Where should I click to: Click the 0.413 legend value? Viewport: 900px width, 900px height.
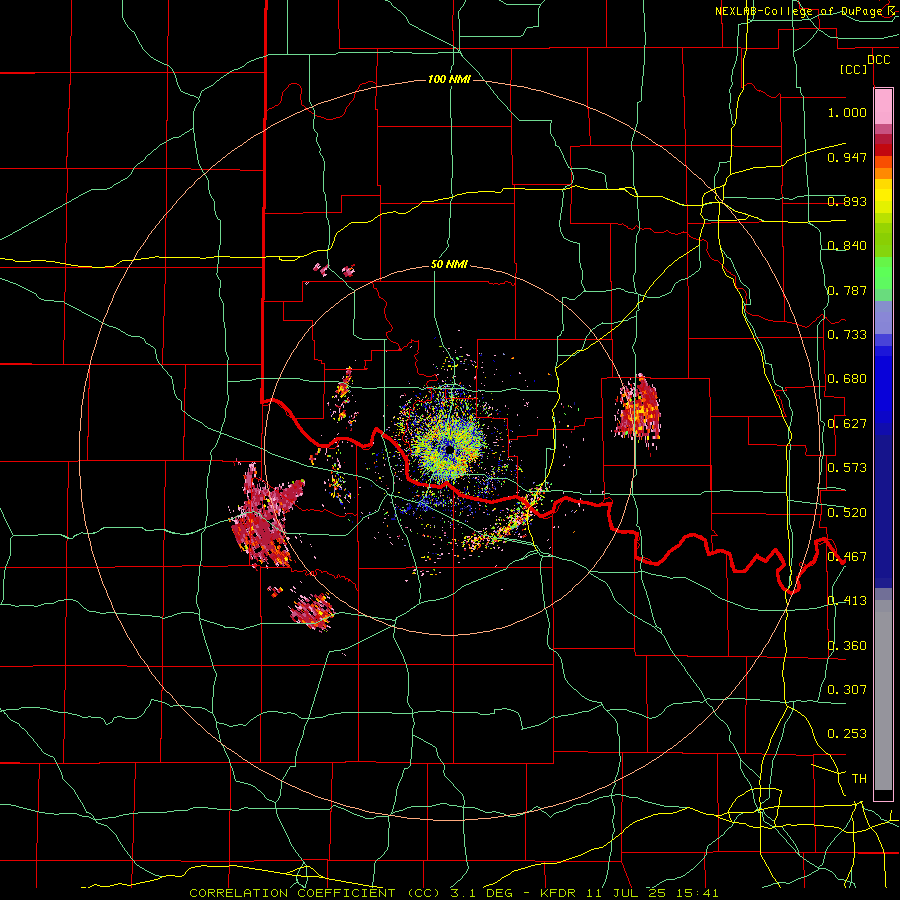pos(847,601)
